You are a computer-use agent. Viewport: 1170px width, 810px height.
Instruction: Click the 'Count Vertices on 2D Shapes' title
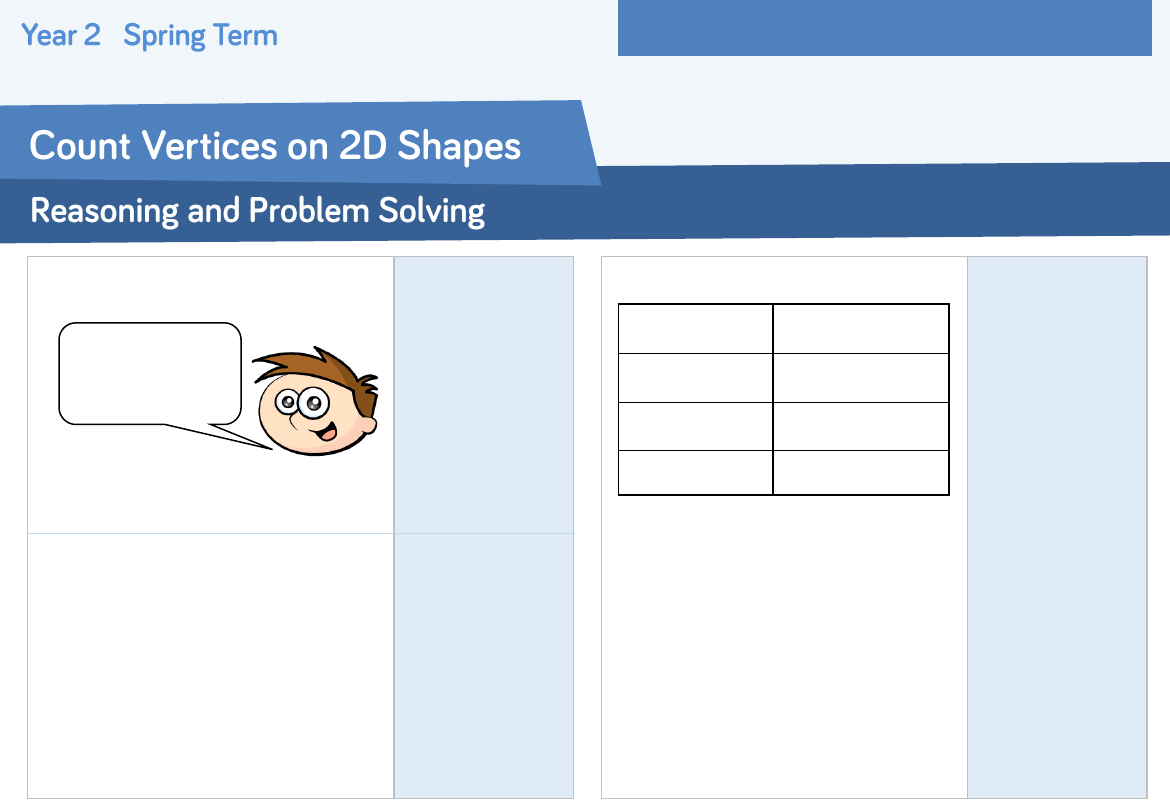point(275,146)
